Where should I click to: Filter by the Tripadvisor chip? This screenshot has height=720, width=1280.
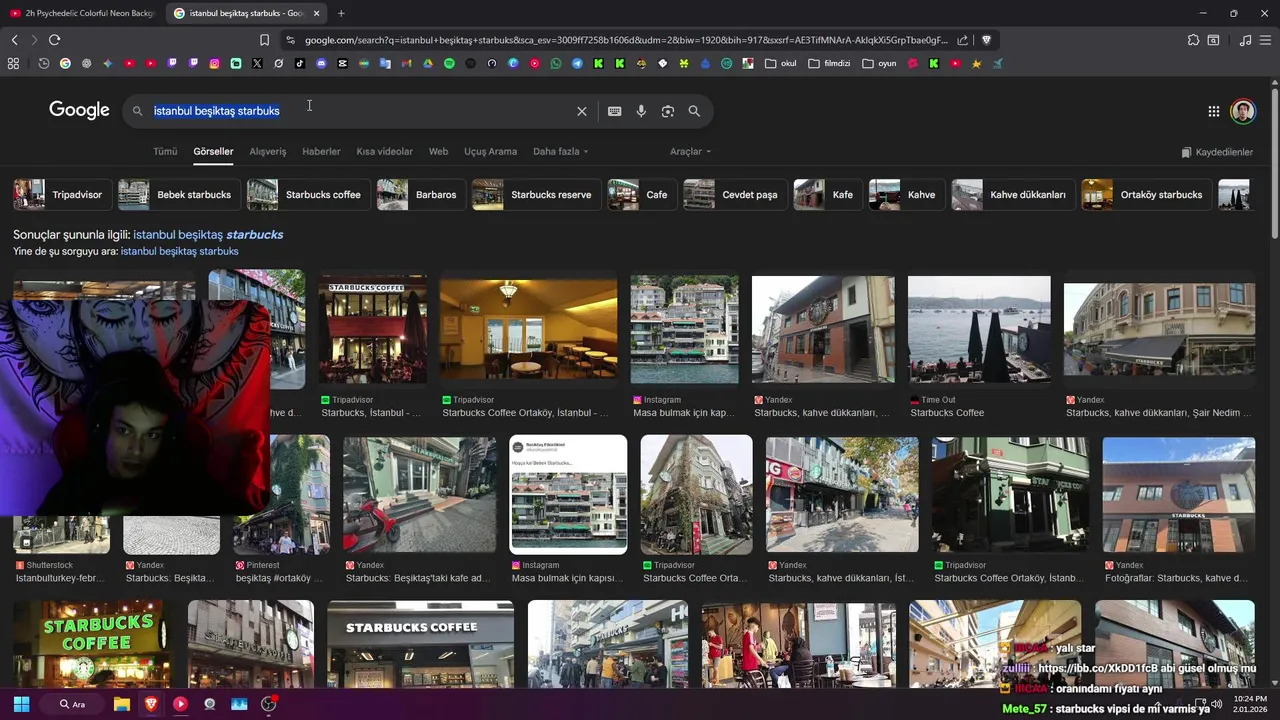[x=62, y=194]
